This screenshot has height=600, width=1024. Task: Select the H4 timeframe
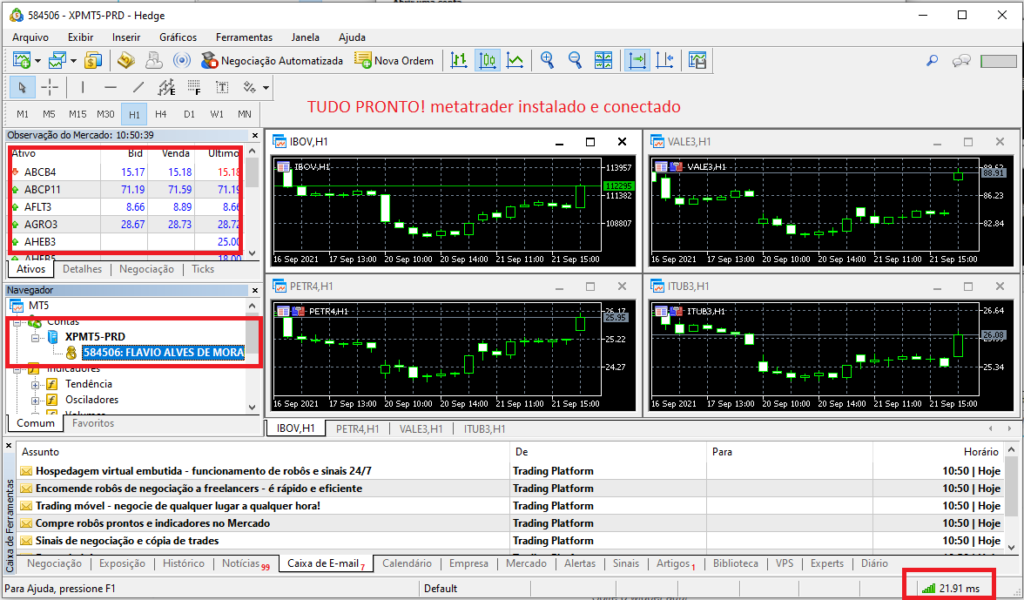161,114
